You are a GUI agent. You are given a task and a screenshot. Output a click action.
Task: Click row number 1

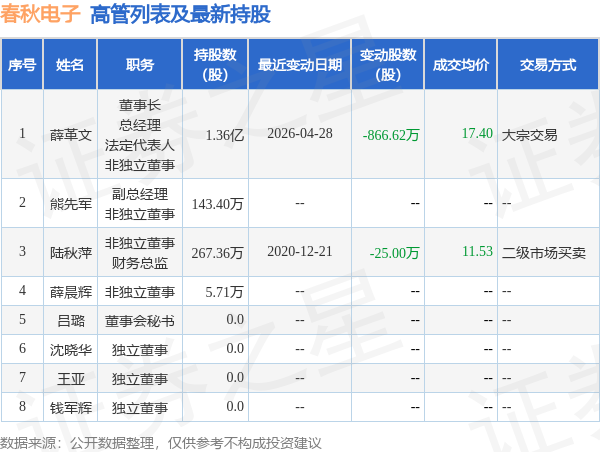[x=22, y=133]
